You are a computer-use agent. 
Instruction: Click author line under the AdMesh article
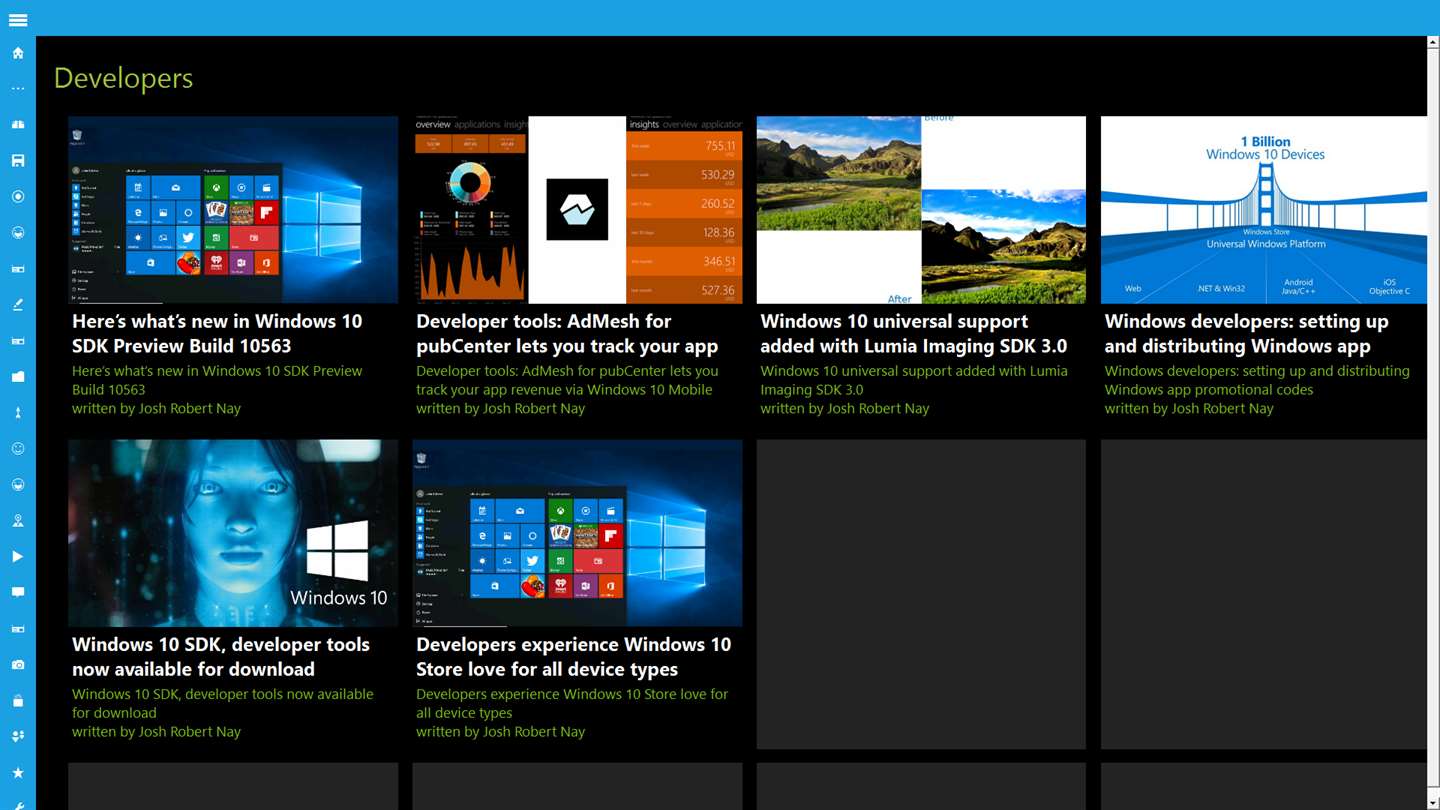(x=500, y=408)
